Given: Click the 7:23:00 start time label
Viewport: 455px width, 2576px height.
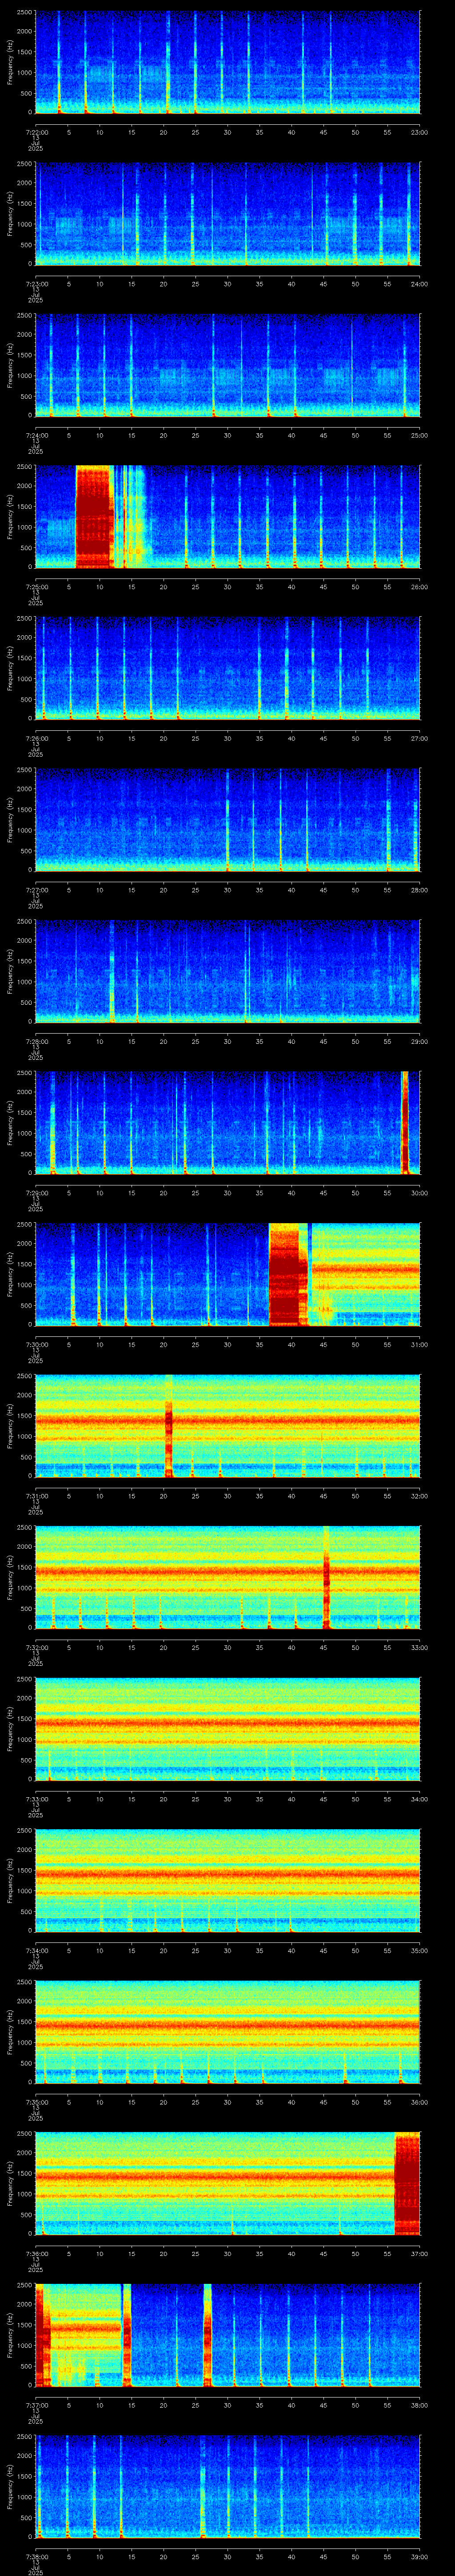Looking at the screenshot, I should pyautogui.click(x=36, y=284).
